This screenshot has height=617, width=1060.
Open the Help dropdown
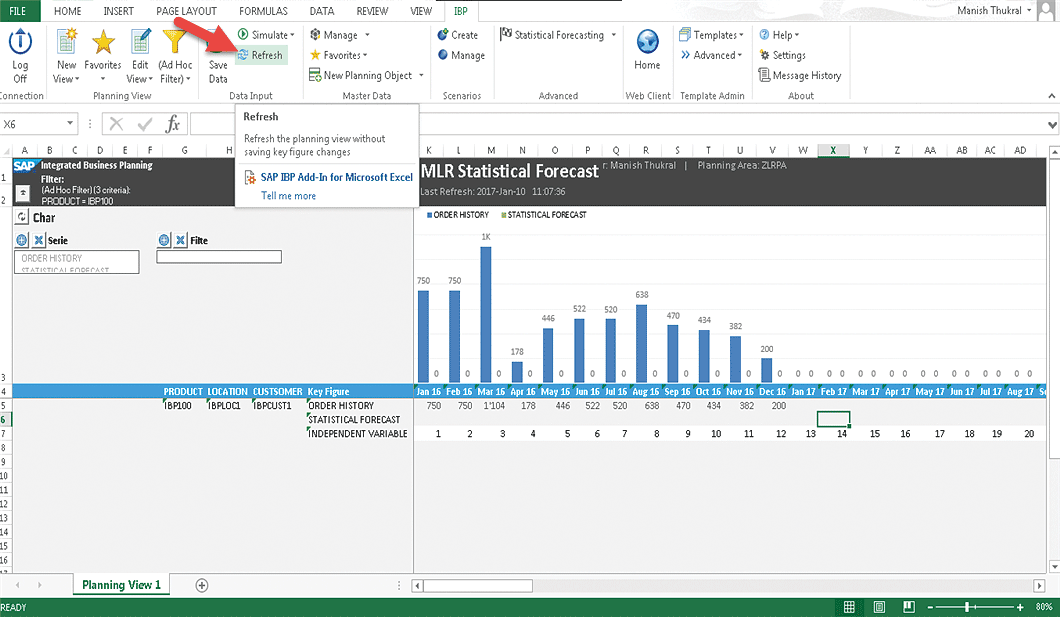pyautogui.click(x=779, y=35)
